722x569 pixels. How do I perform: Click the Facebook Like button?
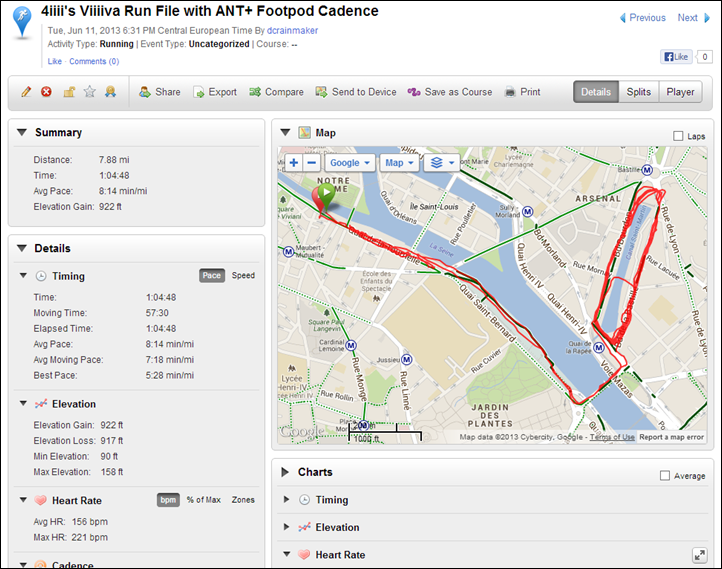click(x=676, y=57)
